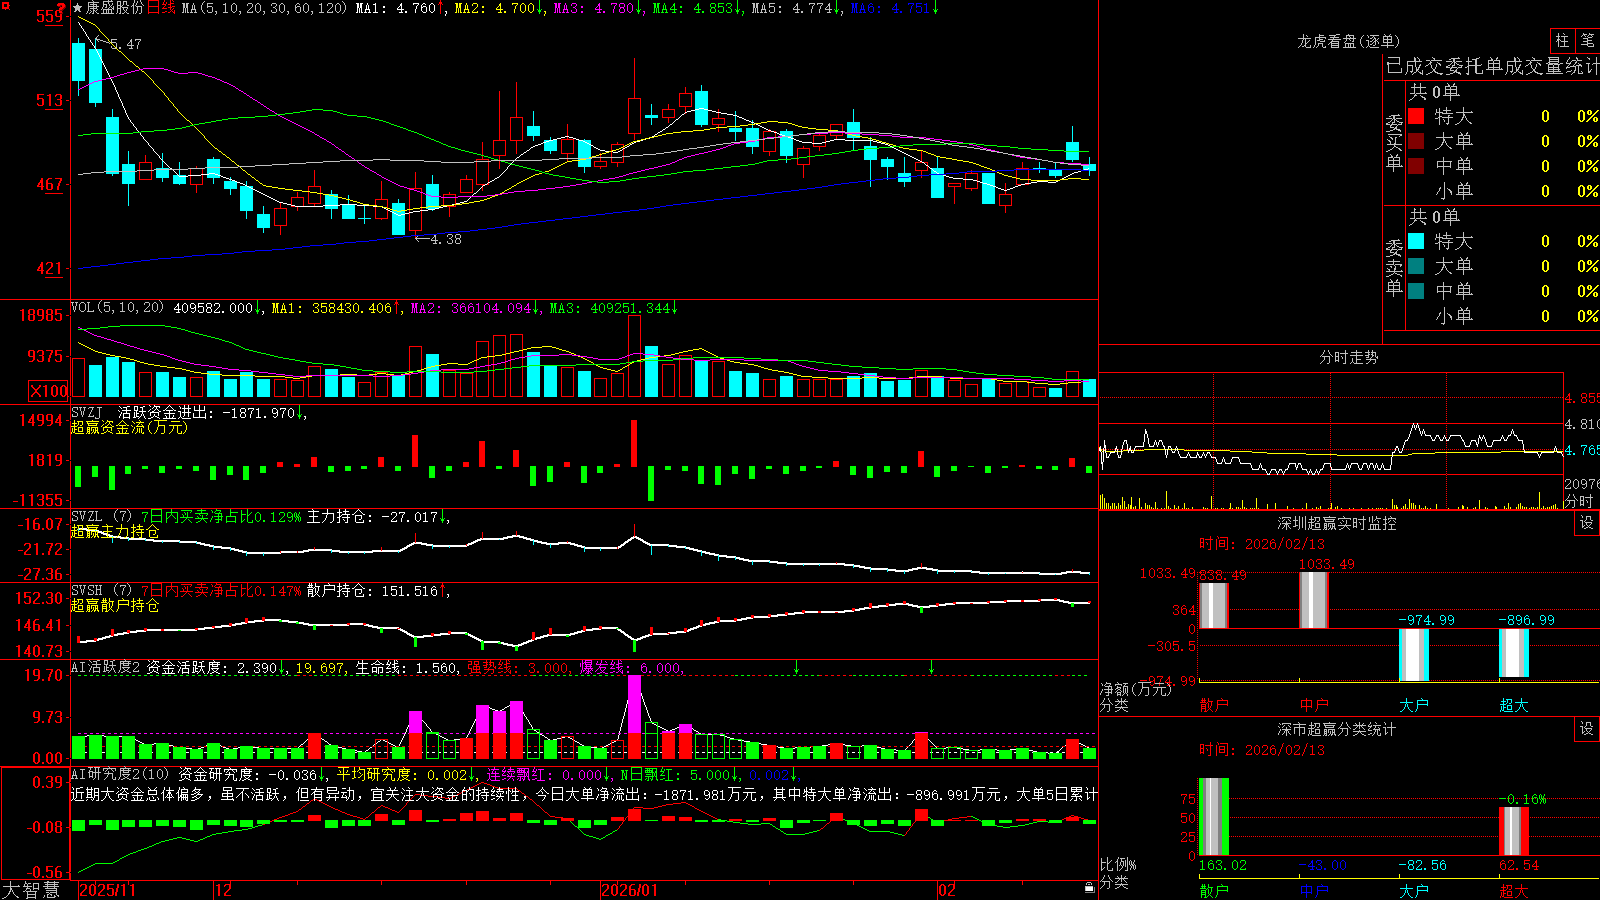1600x900 pixels.
Task: Click the 2025/11 timeline marker
Action: pos(107,890)
